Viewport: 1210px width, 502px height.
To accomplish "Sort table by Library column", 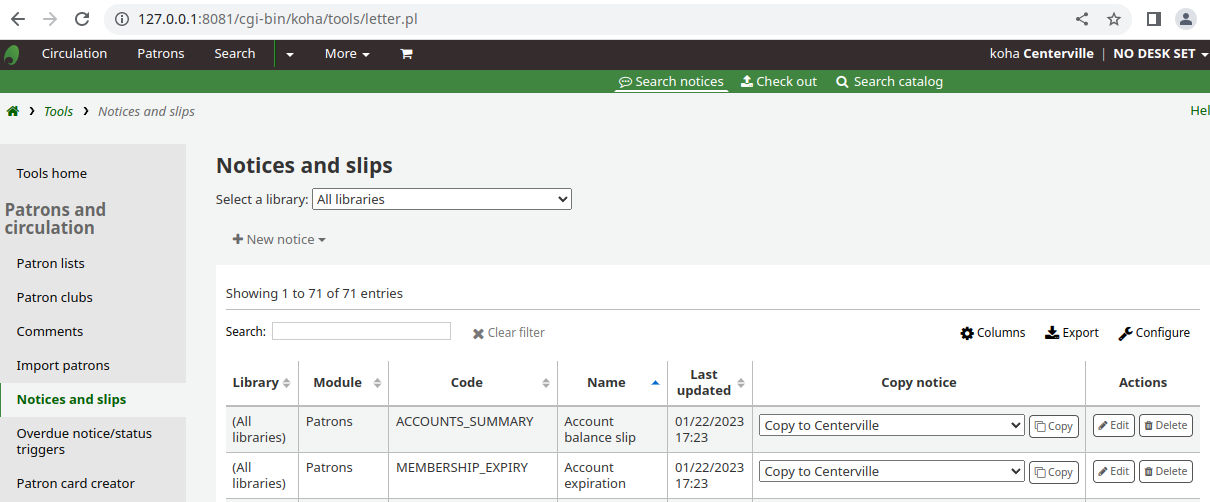I will tap(261, 383).
